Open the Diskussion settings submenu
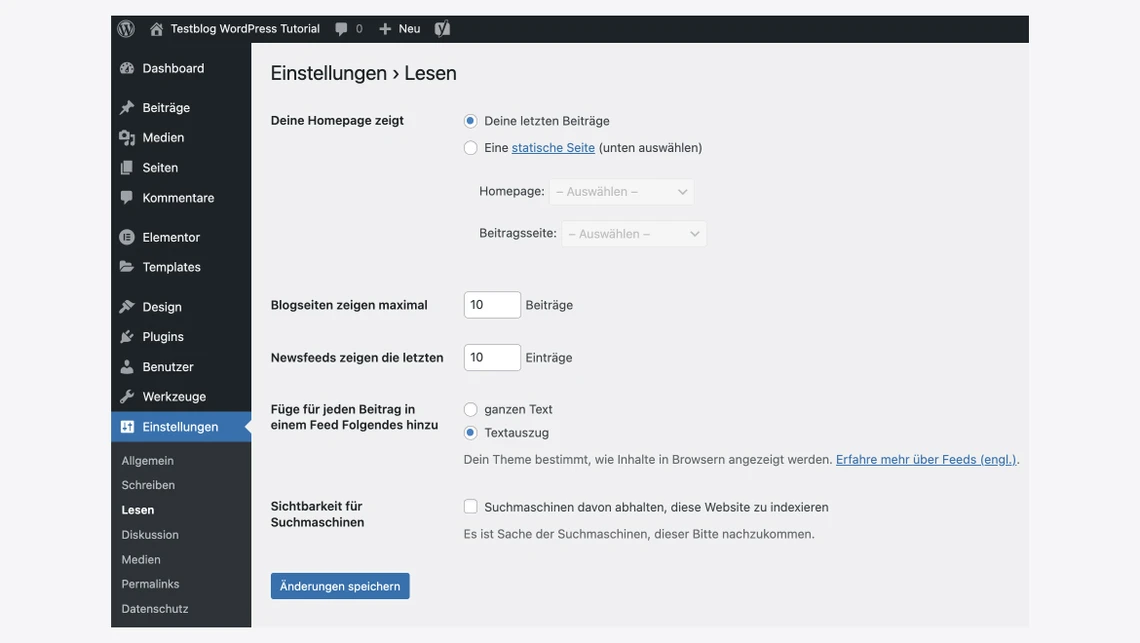 (x=150, y=535)
